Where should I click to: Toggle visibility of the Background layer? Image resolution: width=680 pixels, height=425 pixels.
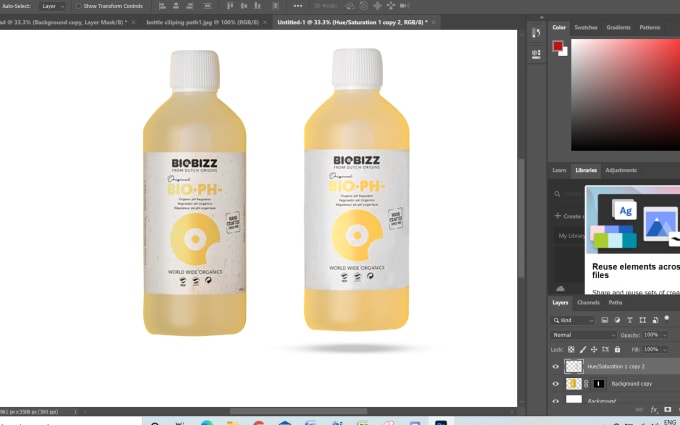pos(556,401)
